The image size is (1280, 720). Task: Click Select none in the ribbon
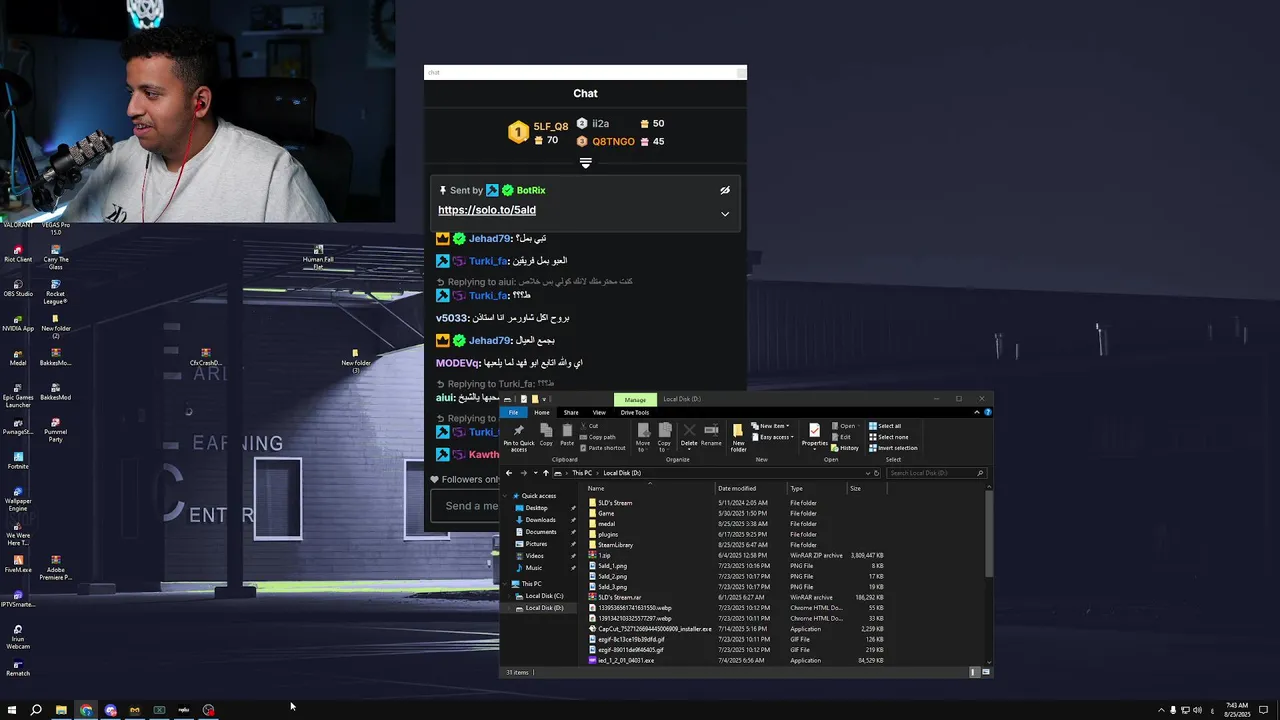click(x=888, y=437)
